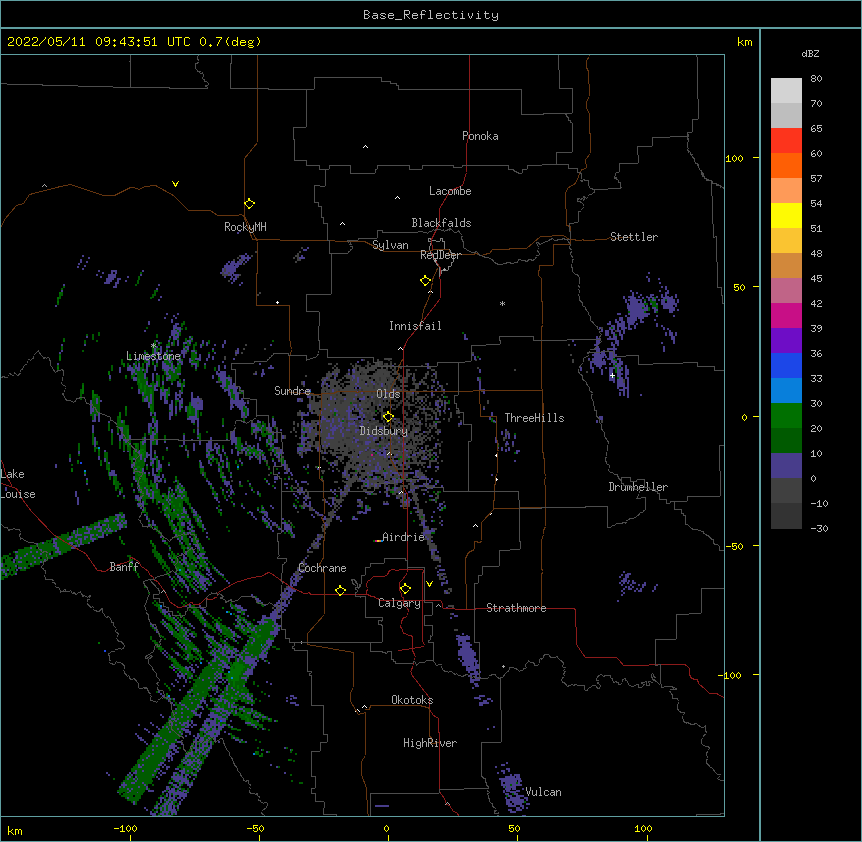This screenshot has width=862, height=842.
Task: Click the 2022/05/11 09:43:51 UTC timestamp
Action: 99,42
